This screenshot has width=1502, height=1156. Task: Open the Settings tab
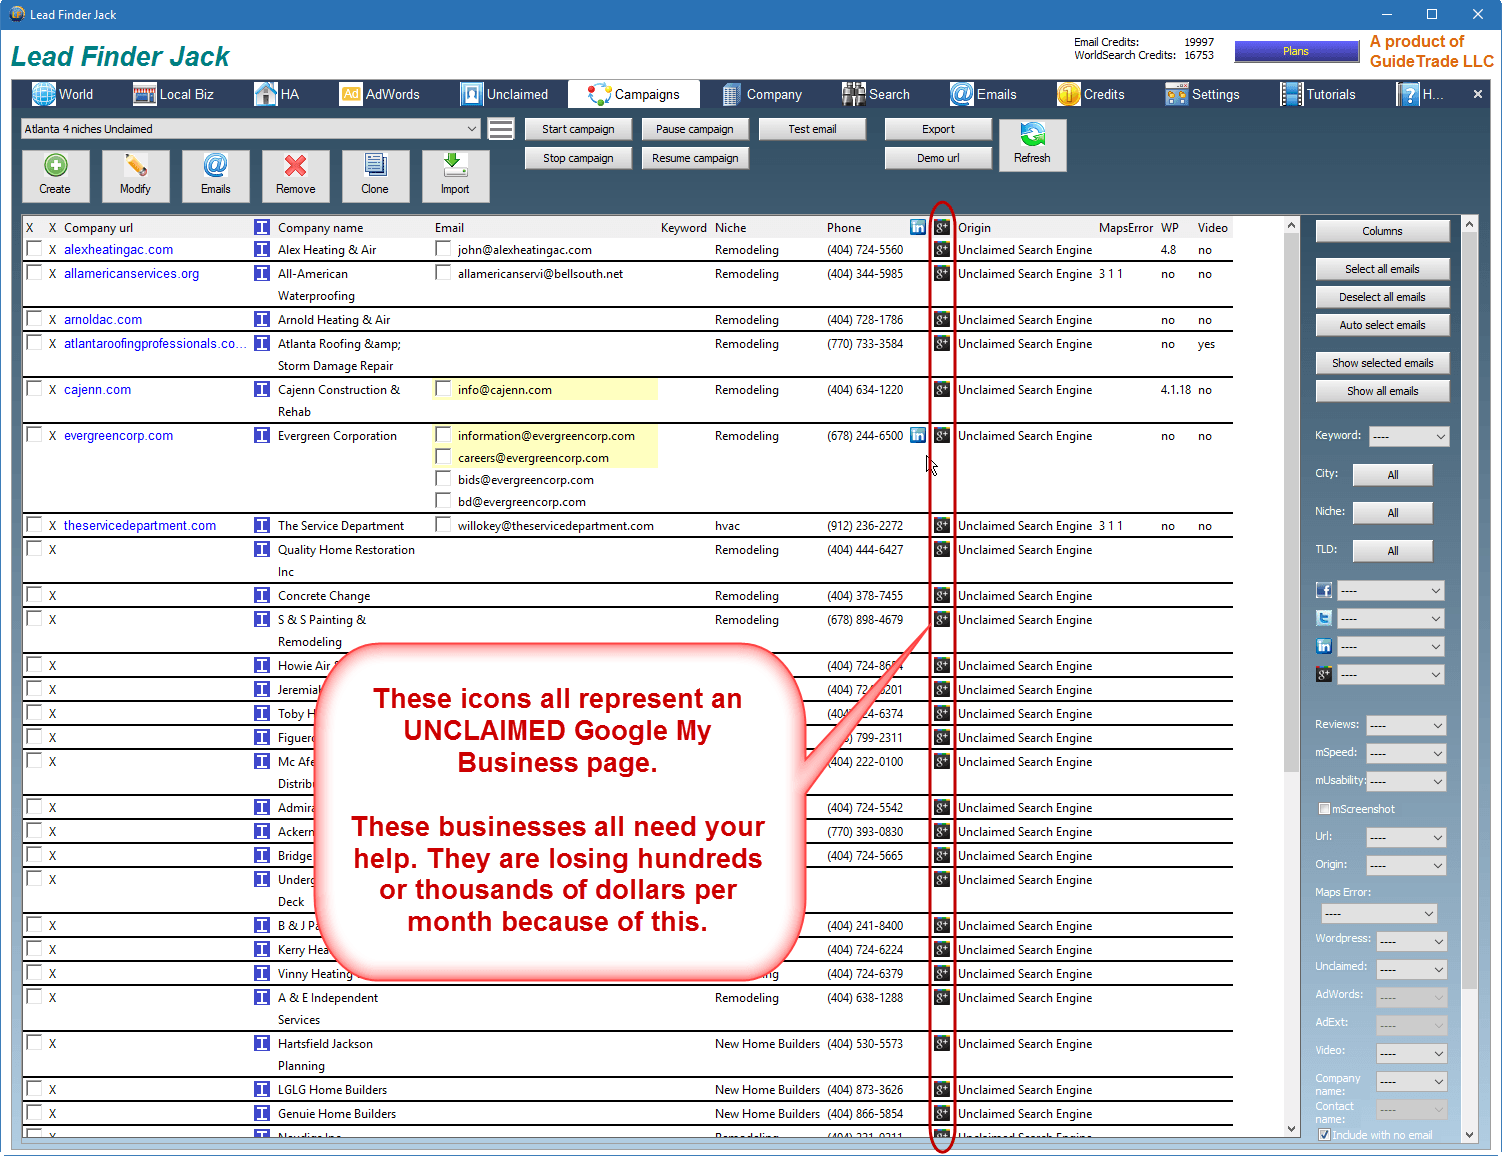point(1202,94)
